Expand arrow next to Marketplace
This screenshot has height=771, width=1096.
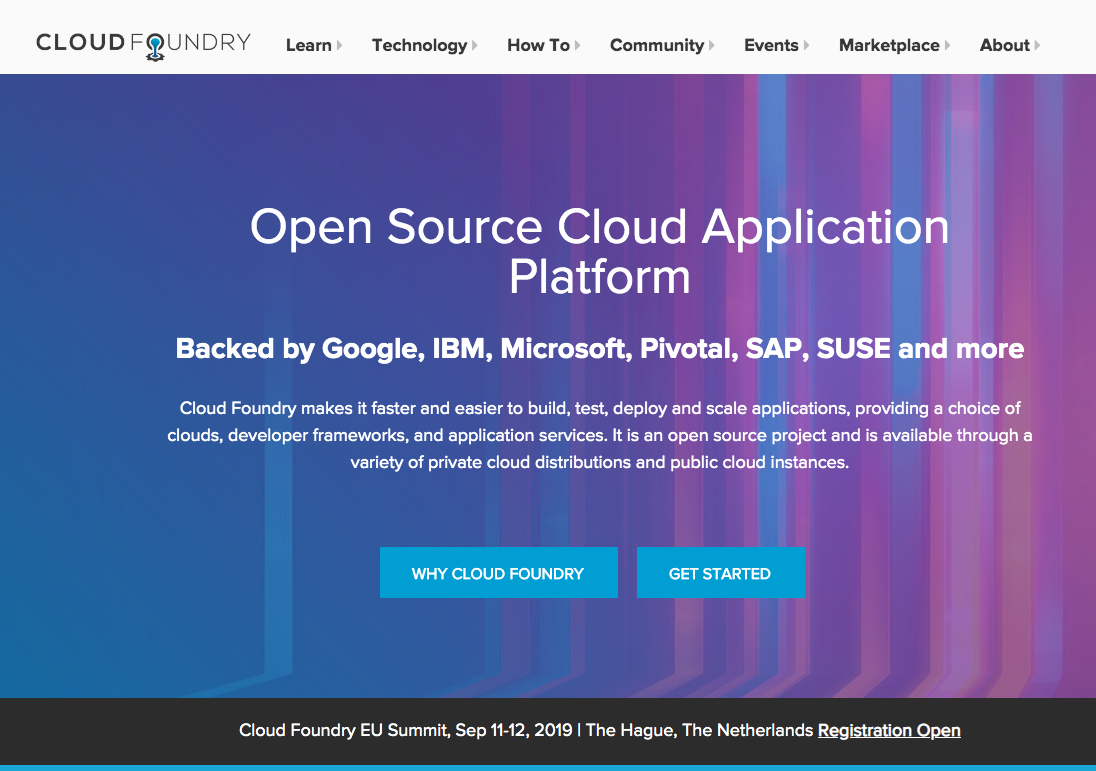pyautogui.click(x=947, y=45)
